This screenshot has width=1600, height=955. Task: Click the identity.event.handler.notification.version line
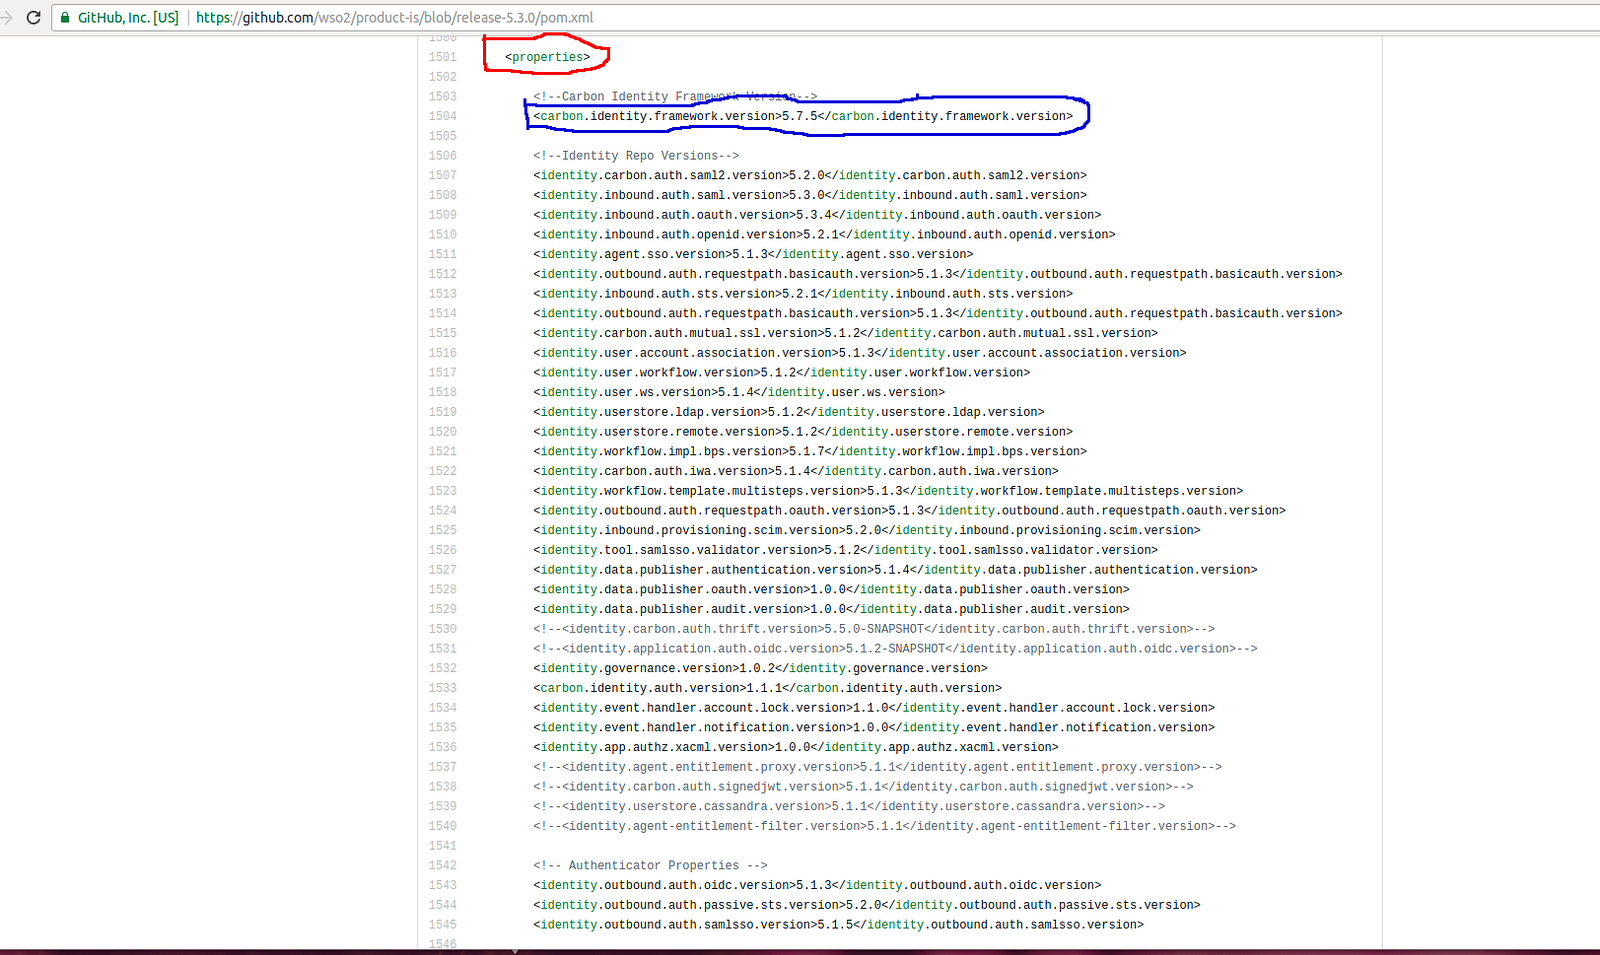[x=874, y=728]
